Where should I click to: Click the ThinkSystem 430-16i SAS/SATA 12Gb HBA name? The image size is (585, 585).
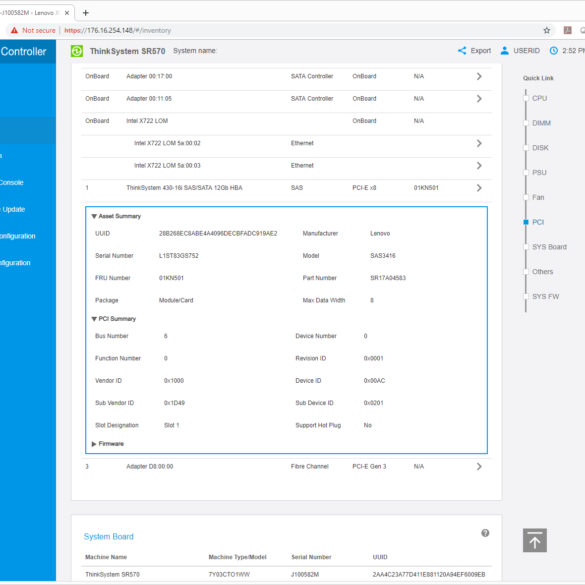coord(184,188)
